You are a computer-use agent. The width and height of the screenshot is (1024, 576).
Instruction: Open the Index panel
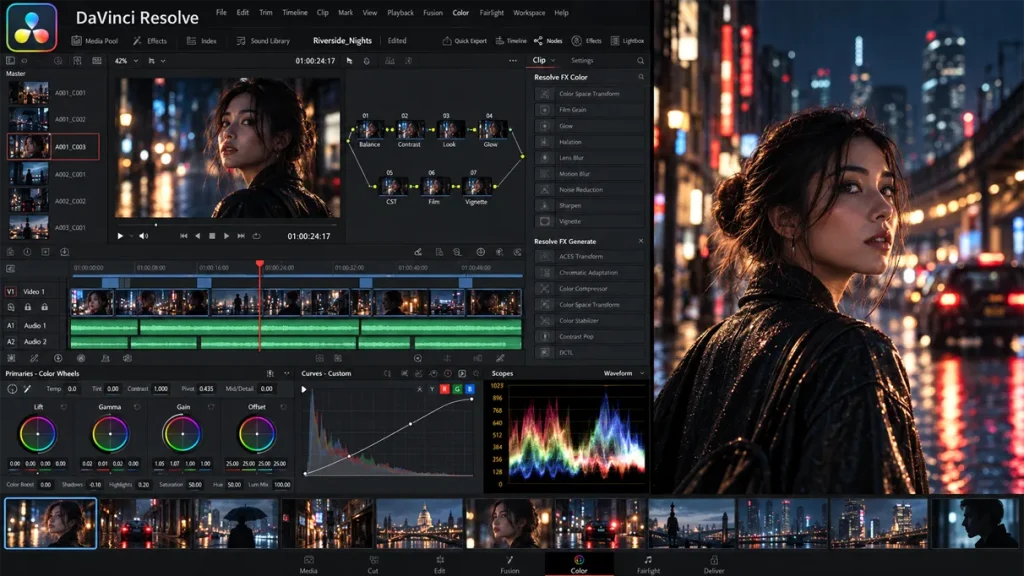[202, 40]
